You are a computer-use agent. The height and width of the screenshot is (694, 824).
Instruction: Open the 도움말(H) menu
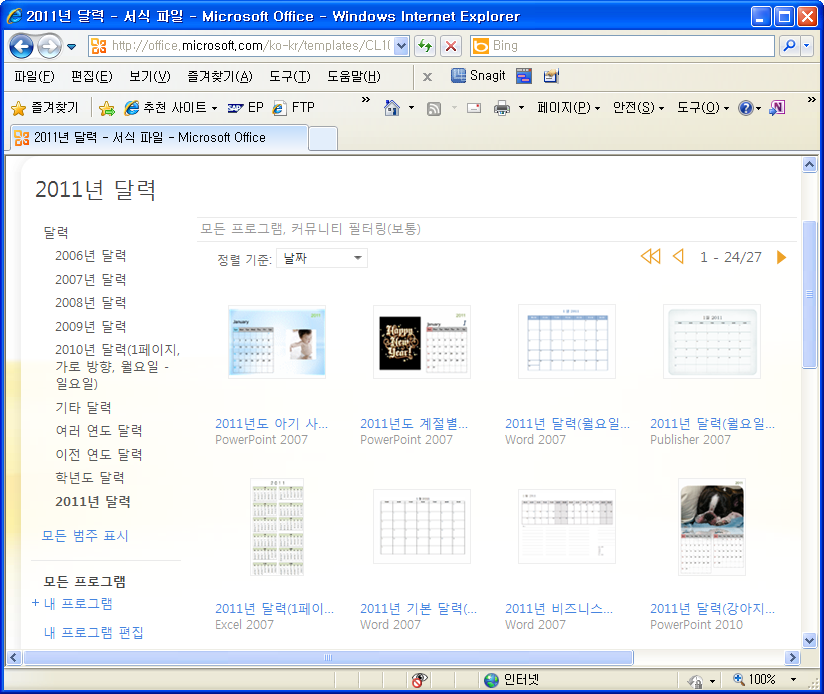tap(354, 77)
